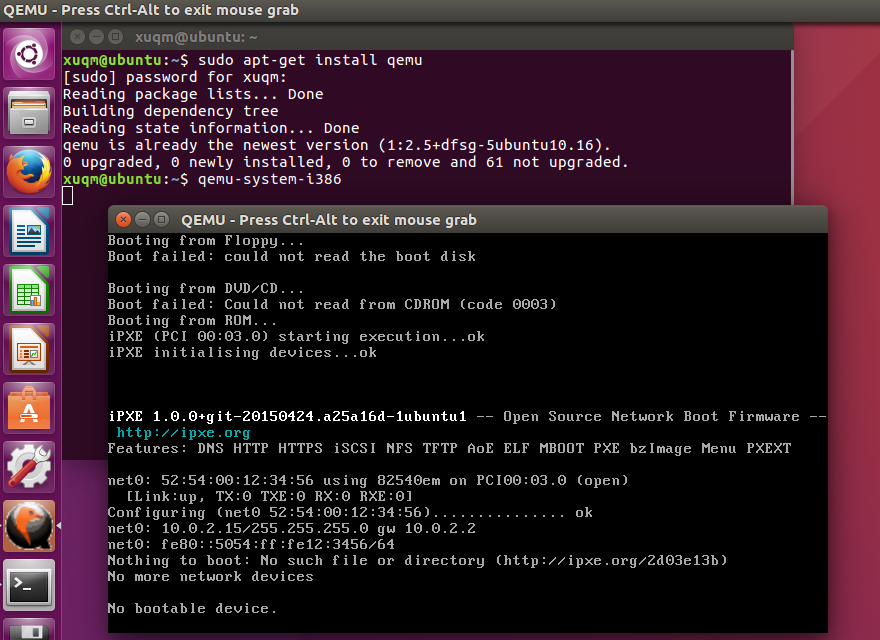Click the 'No bootable device.' line

pos(192,608)
